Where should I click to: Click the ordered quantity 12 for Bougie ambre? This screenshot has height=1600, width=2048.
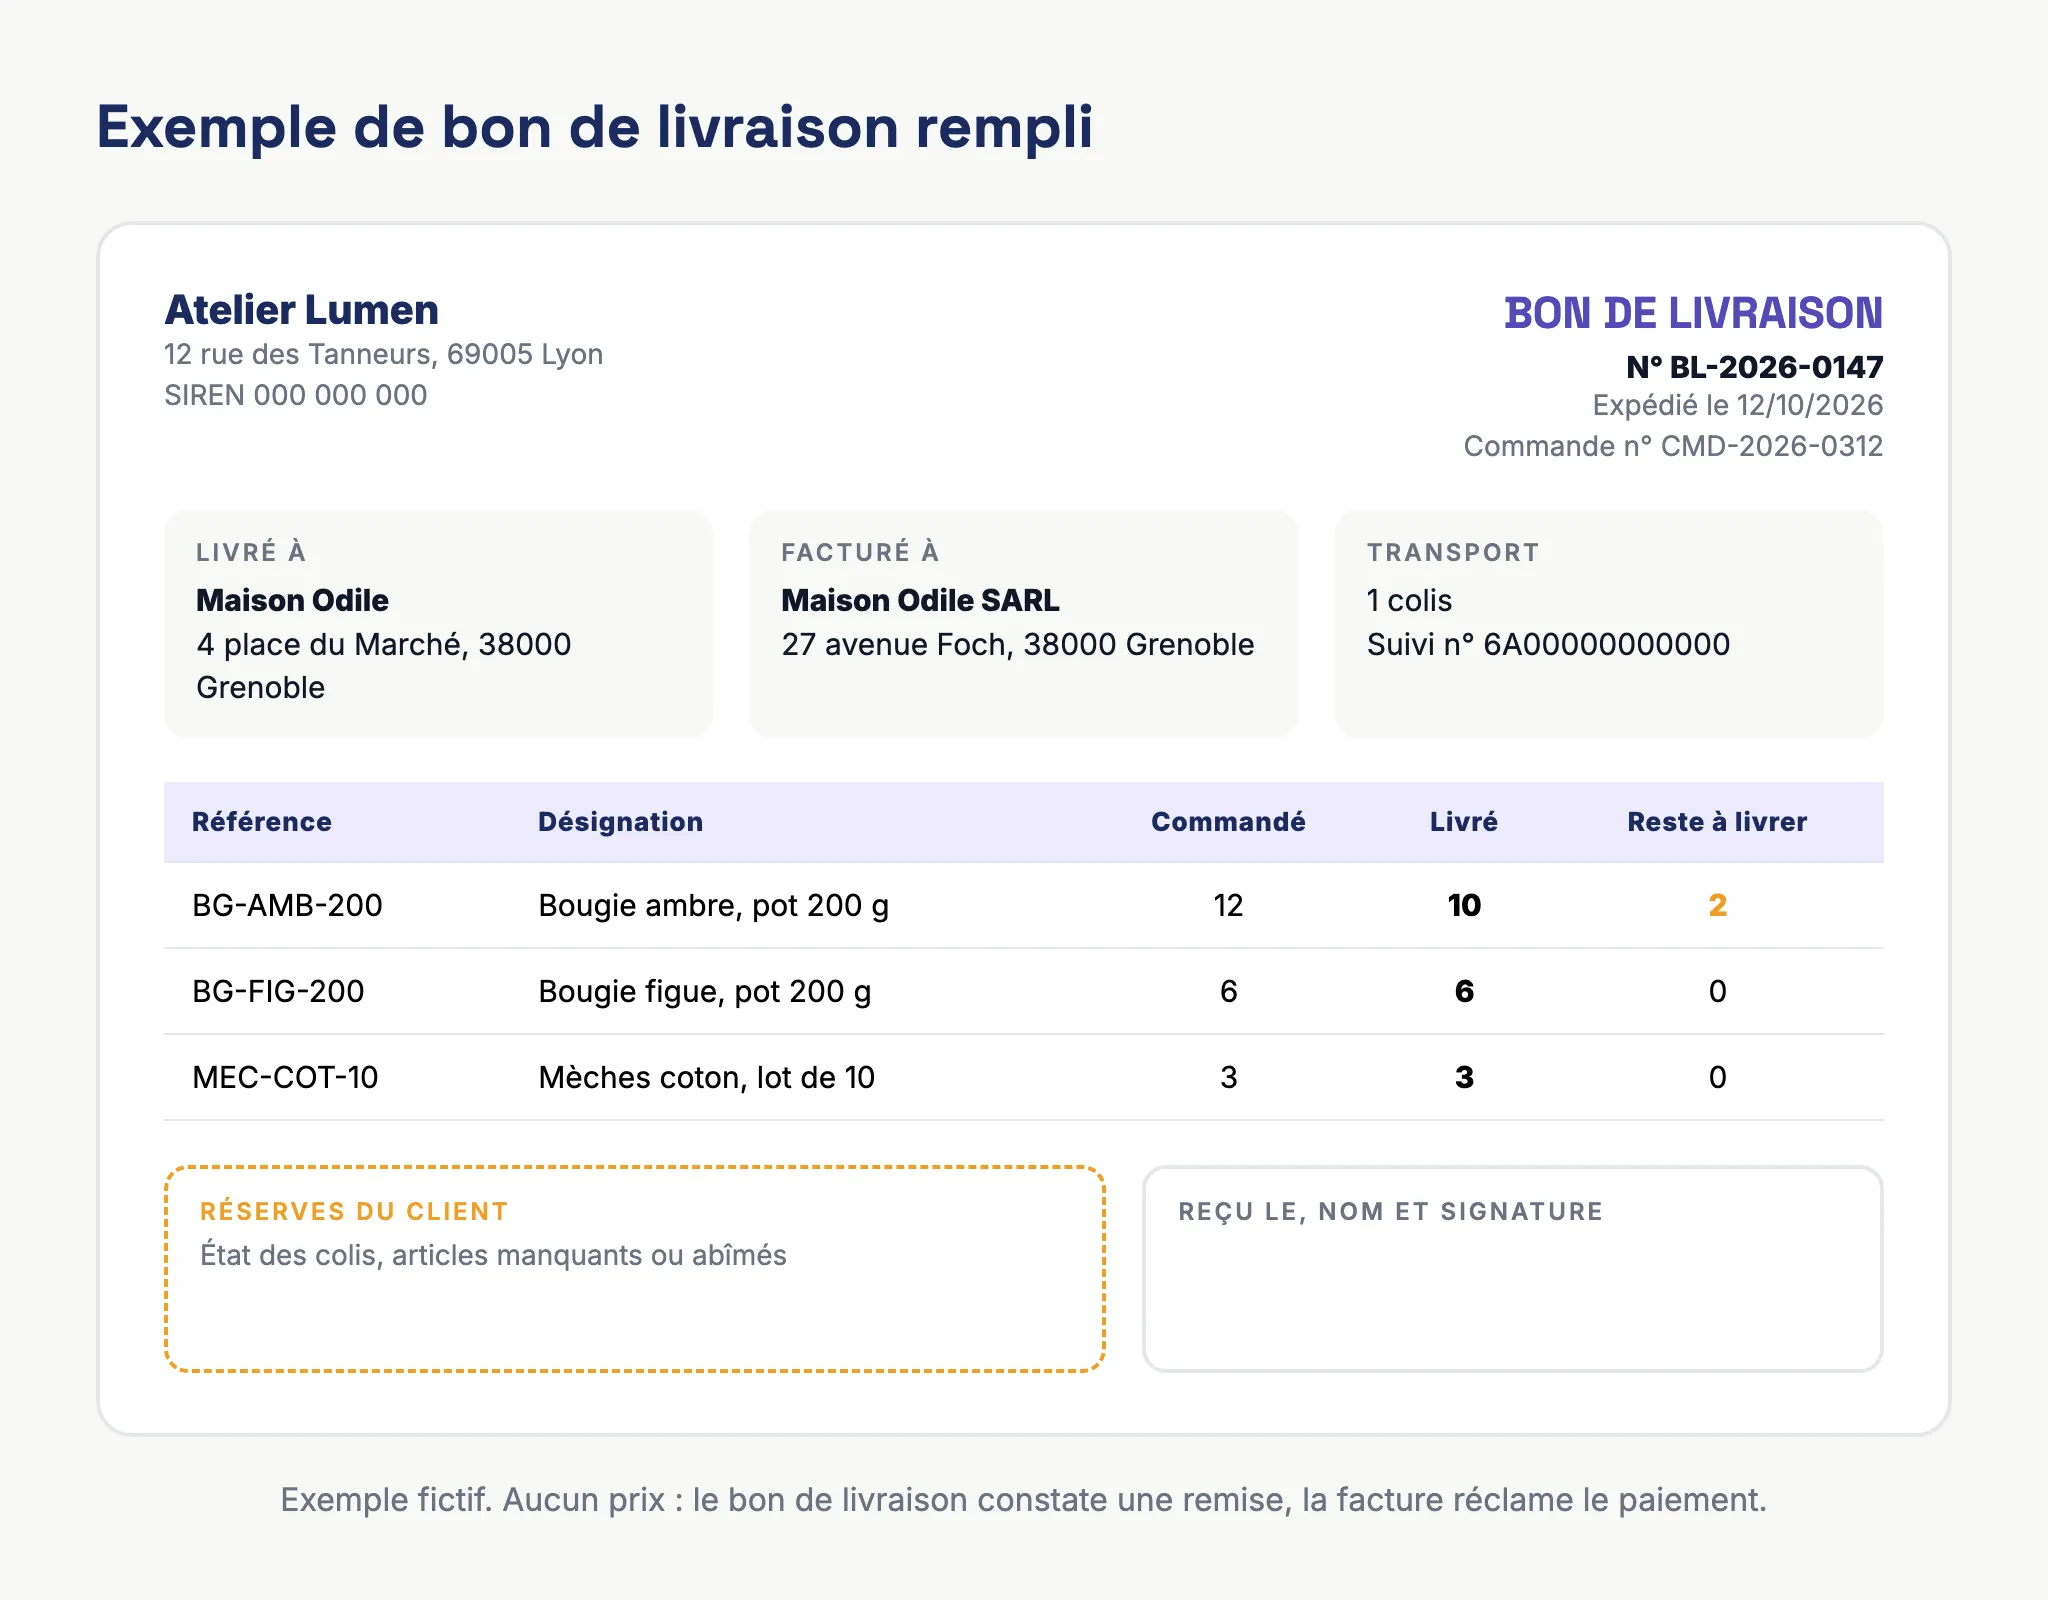[1228, 905]
